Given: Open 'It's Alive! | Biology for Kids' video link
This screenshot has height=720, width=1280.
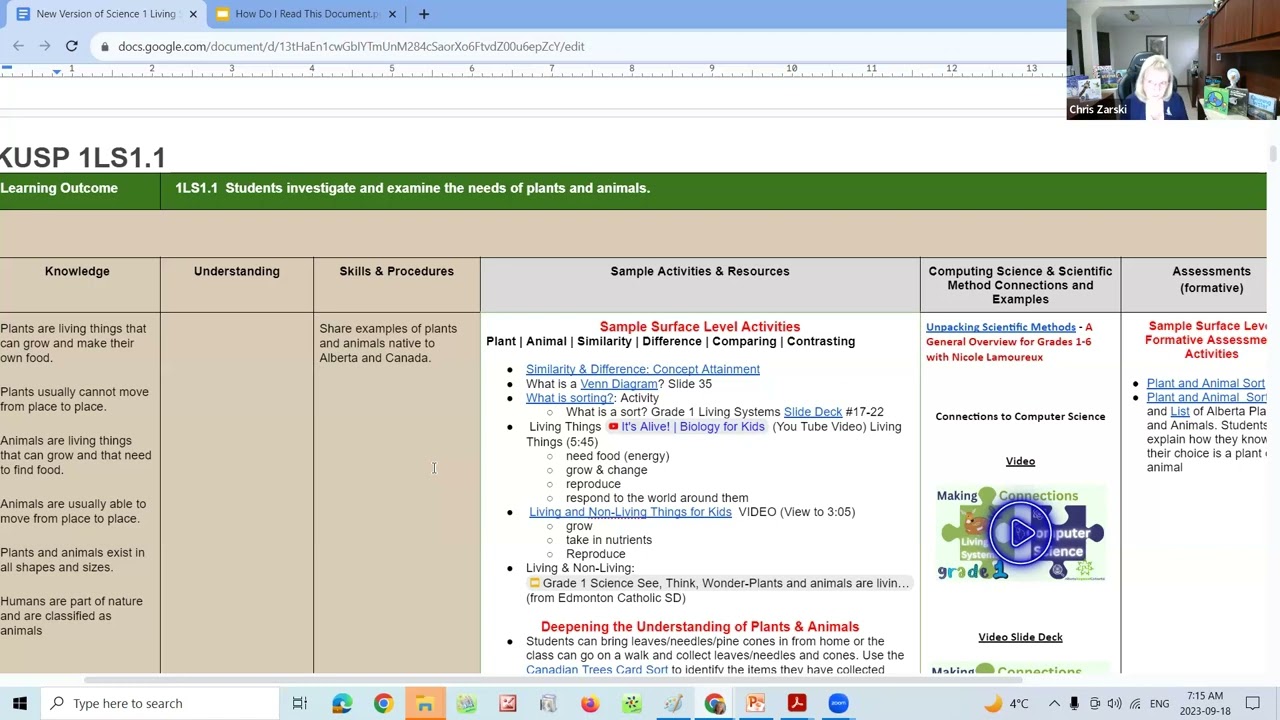Looking at the screenshot, I should point(693,426).
